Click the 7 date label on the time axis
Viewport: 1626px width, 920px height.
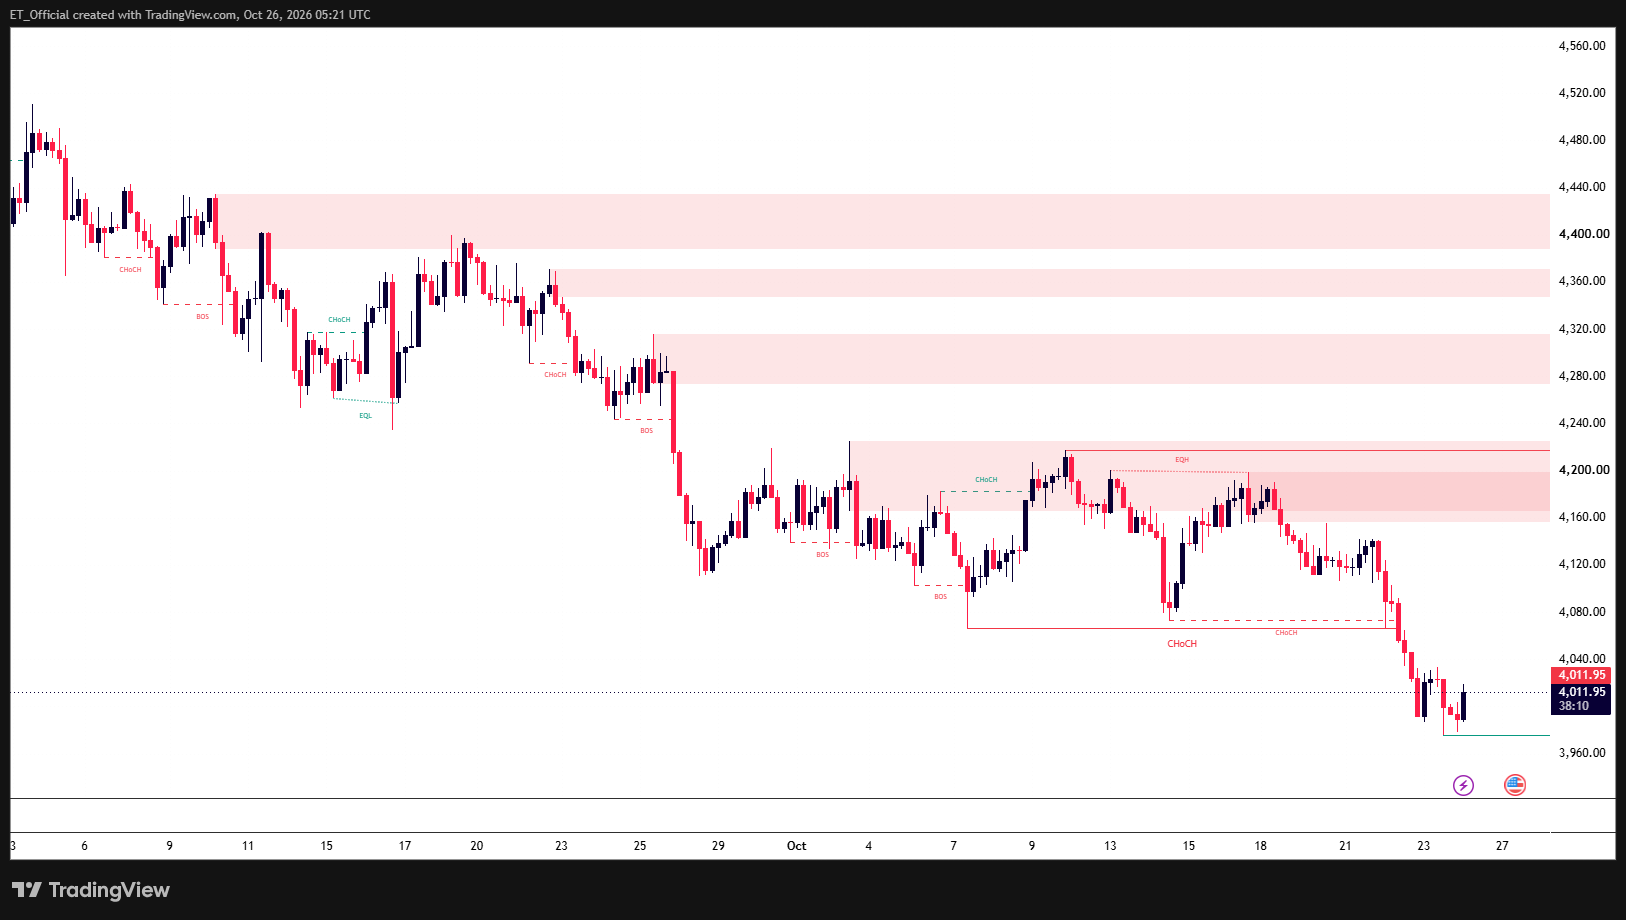coord(953,846)
